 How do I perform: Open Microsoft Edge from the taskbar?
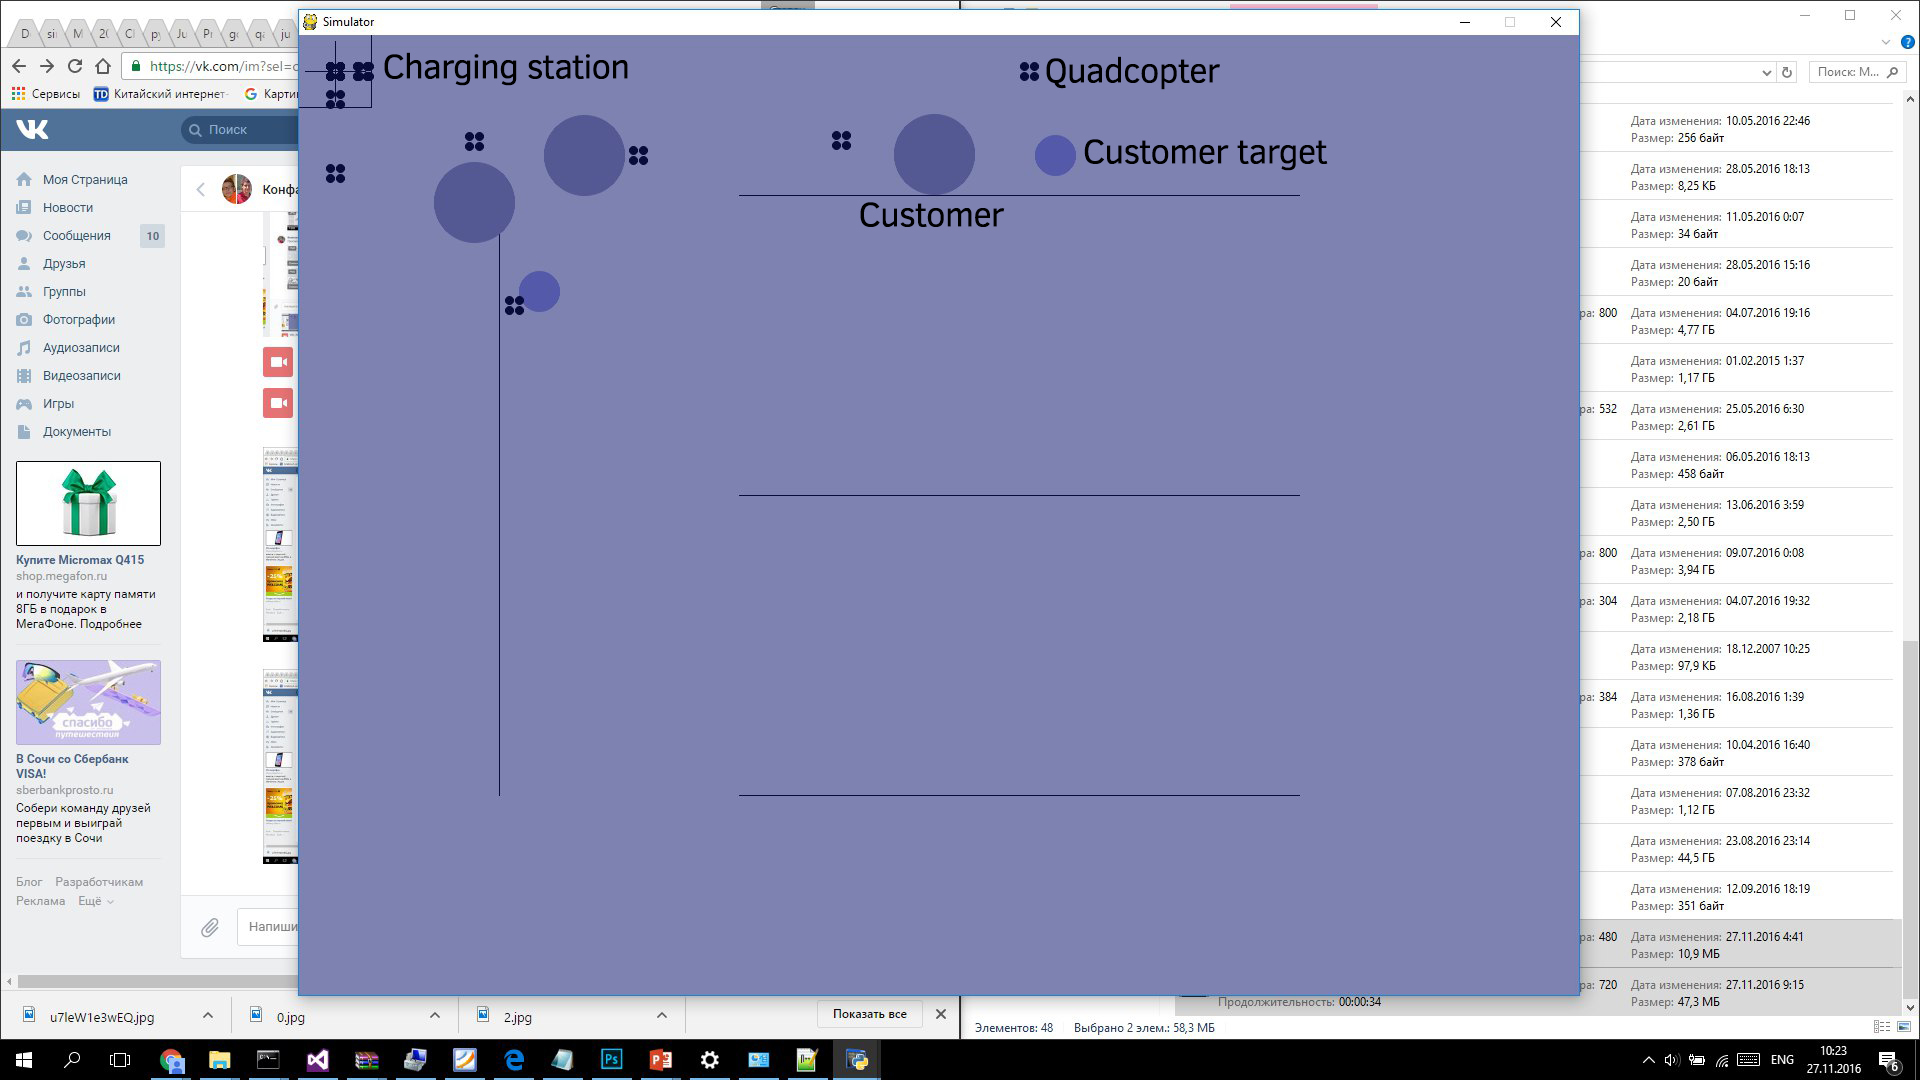pos(514,1060)
